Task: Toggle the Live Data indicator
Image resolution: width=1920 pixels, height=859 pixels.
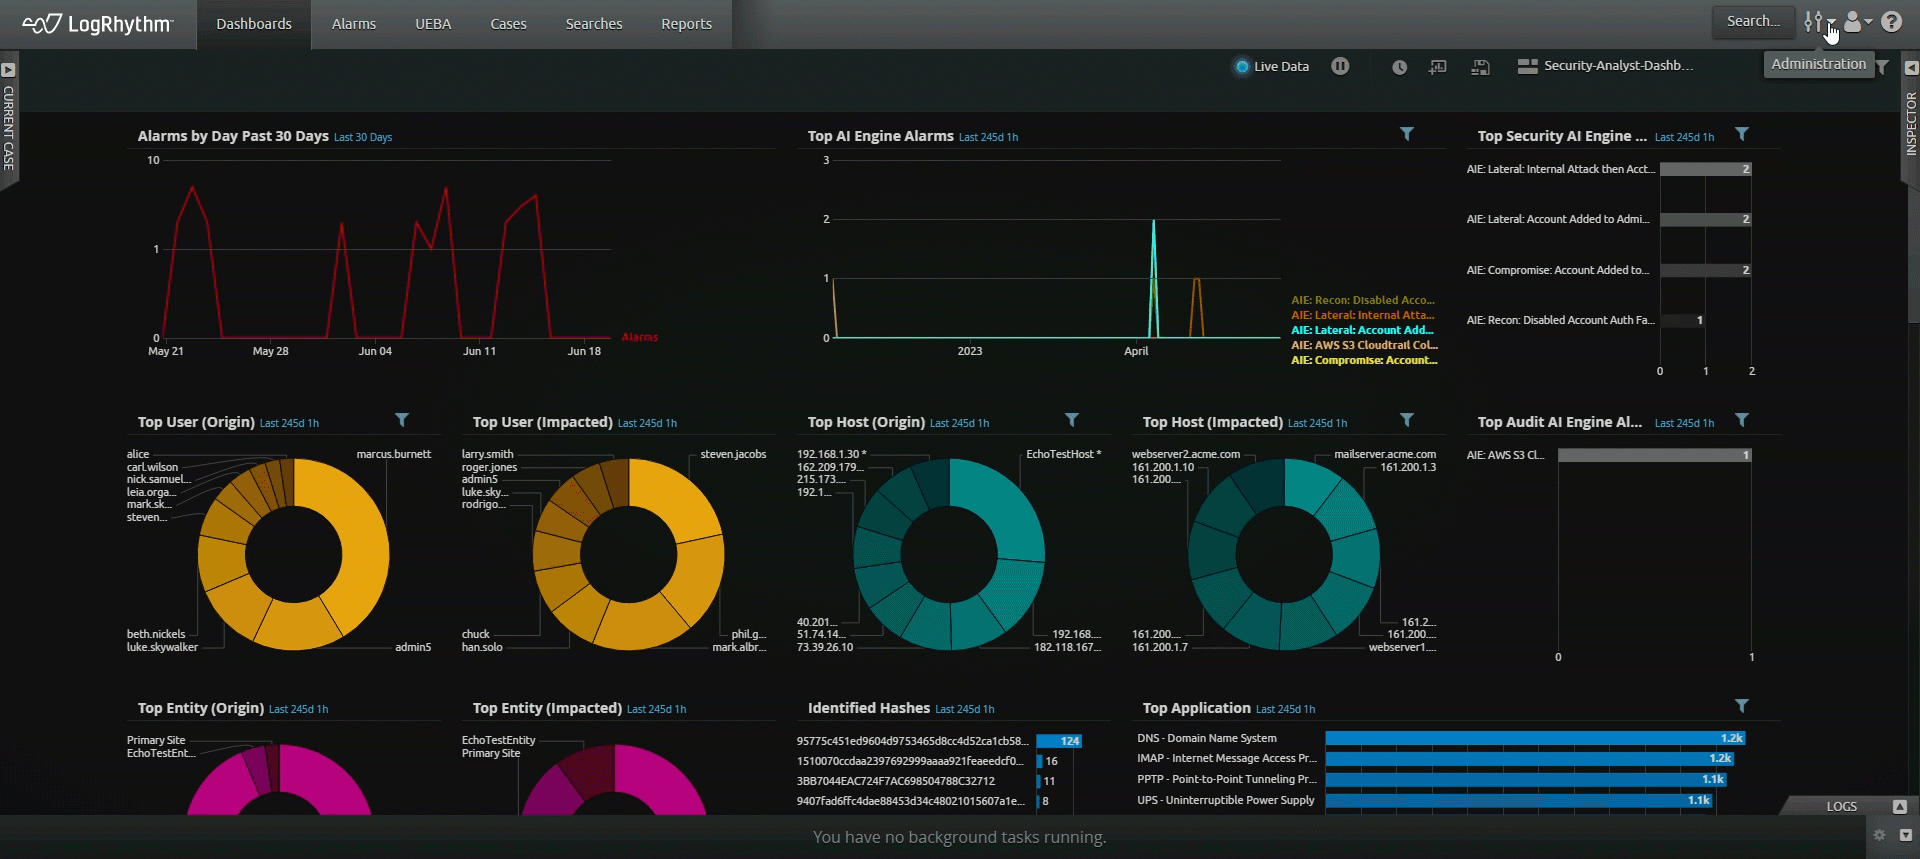Action: point(1242,67)
